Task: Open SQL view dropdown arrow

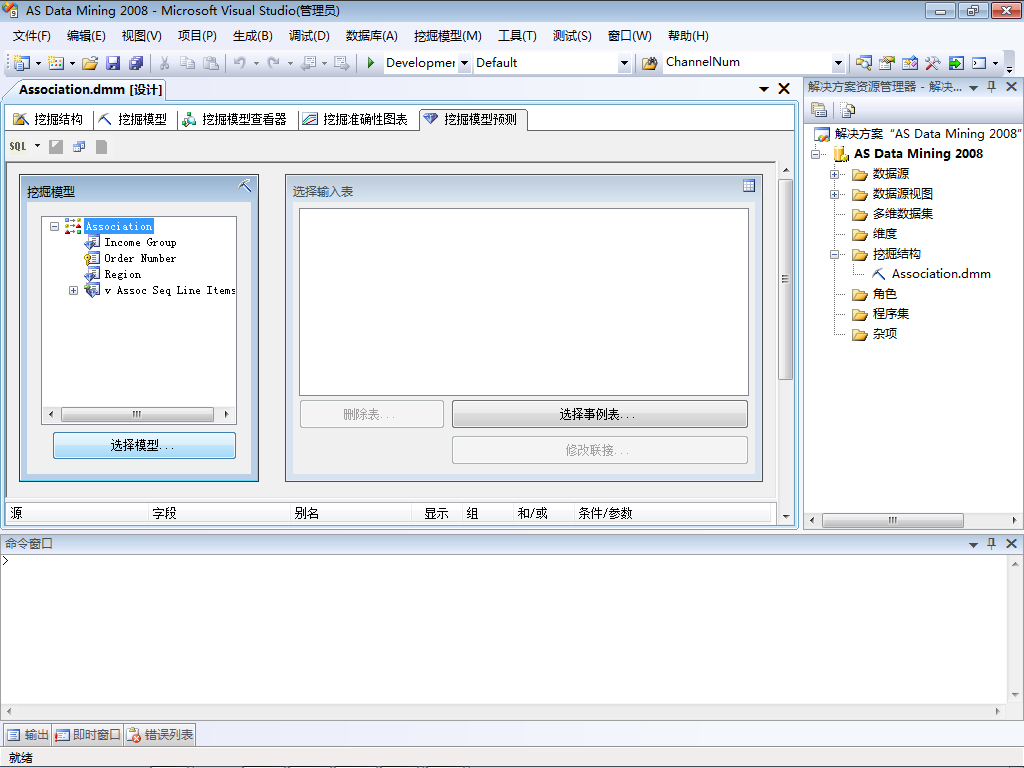Action: click(x=37, y=146)
